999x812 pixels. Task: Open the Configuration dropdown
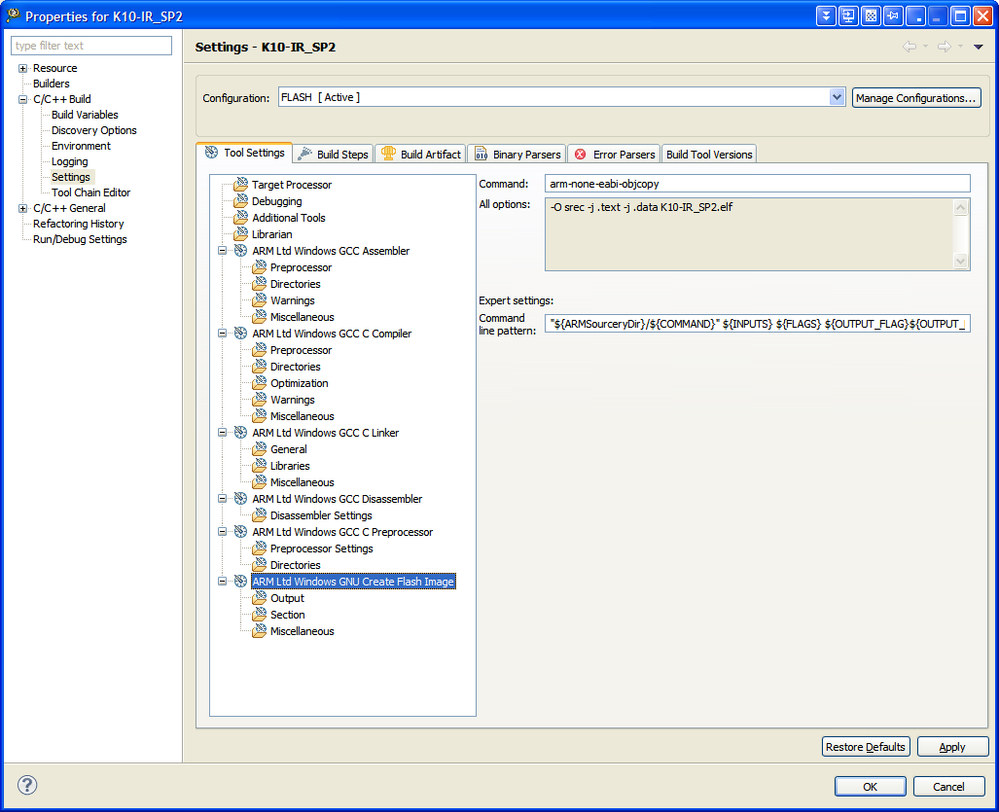point(837,98)
